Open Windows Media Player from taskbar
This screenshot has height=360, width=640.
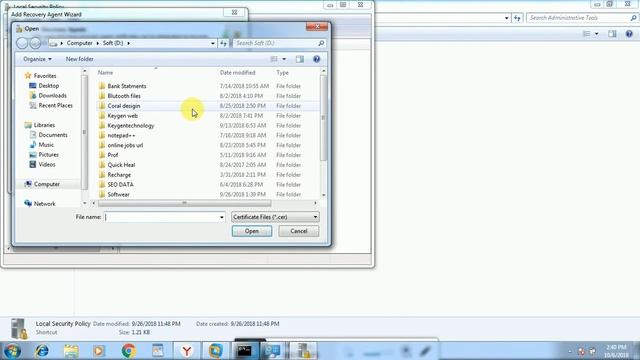99,351
